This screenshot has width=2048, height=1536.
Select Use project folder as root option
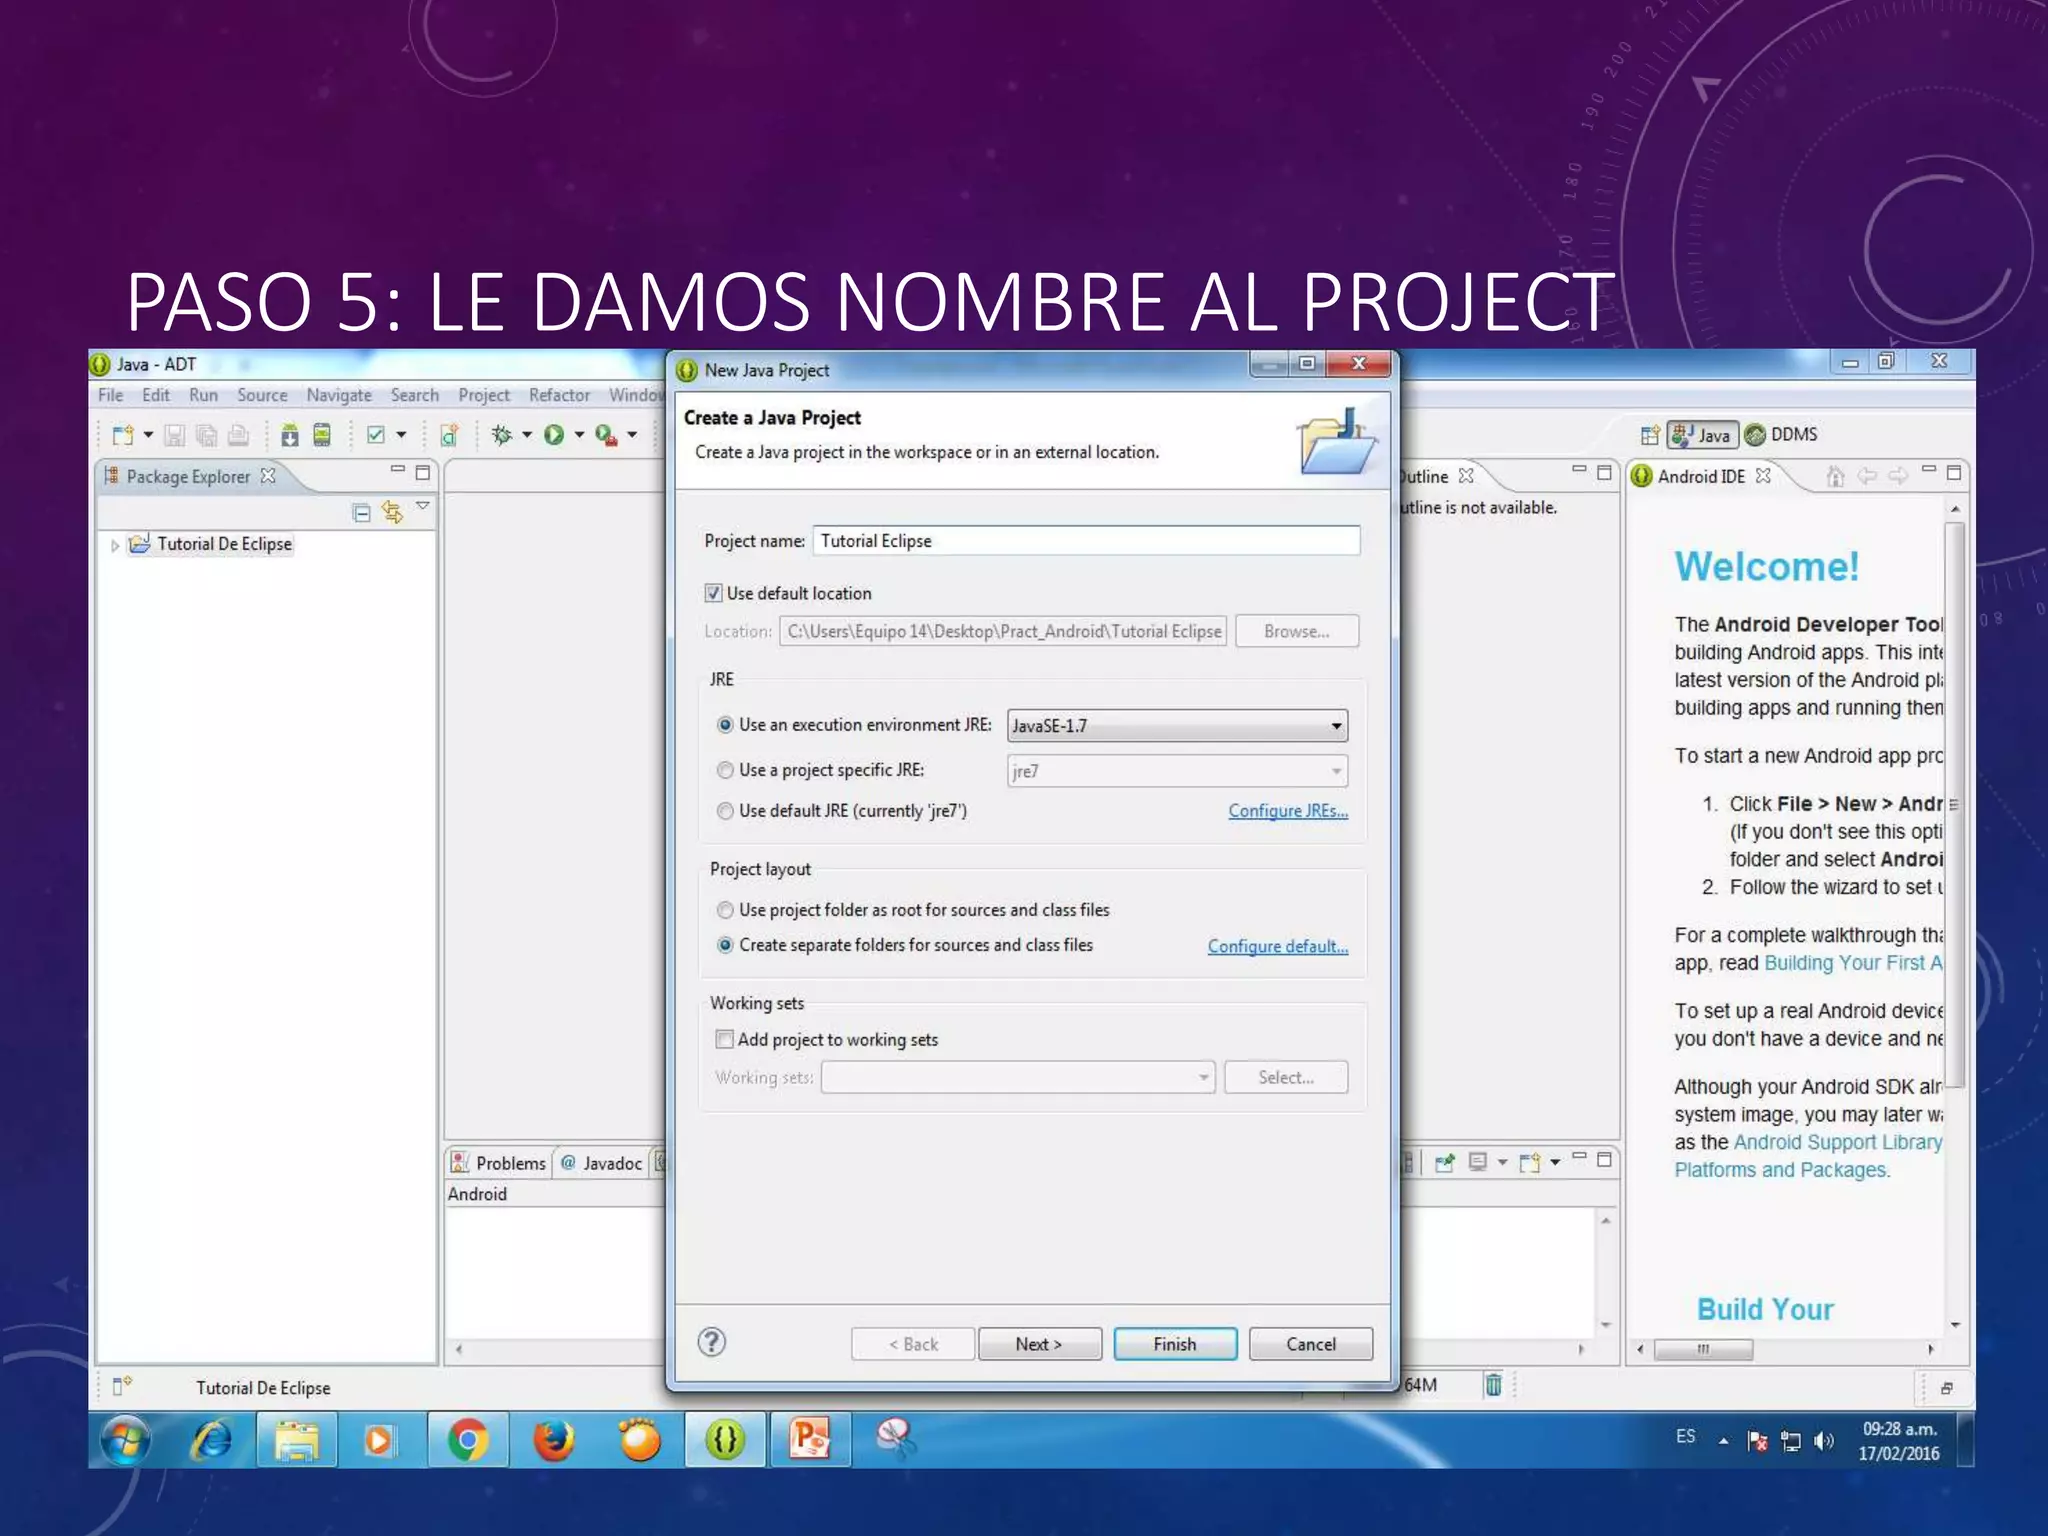point(725,910)
